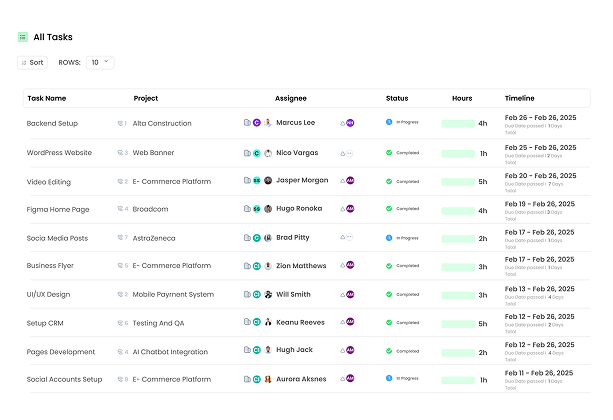Click the hours progress bar for Video Editing
Screen dimensions: 613x420
(458, 181)
